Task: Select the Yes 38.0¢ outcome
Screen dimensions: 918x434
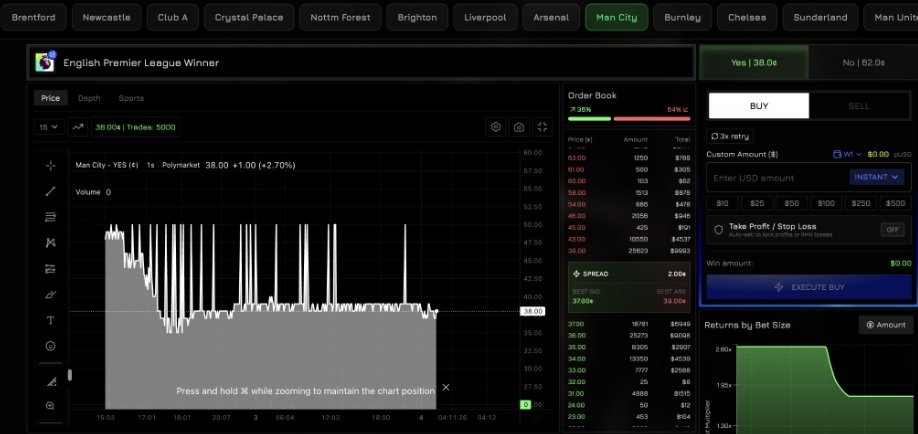Action: click(754, 63)
